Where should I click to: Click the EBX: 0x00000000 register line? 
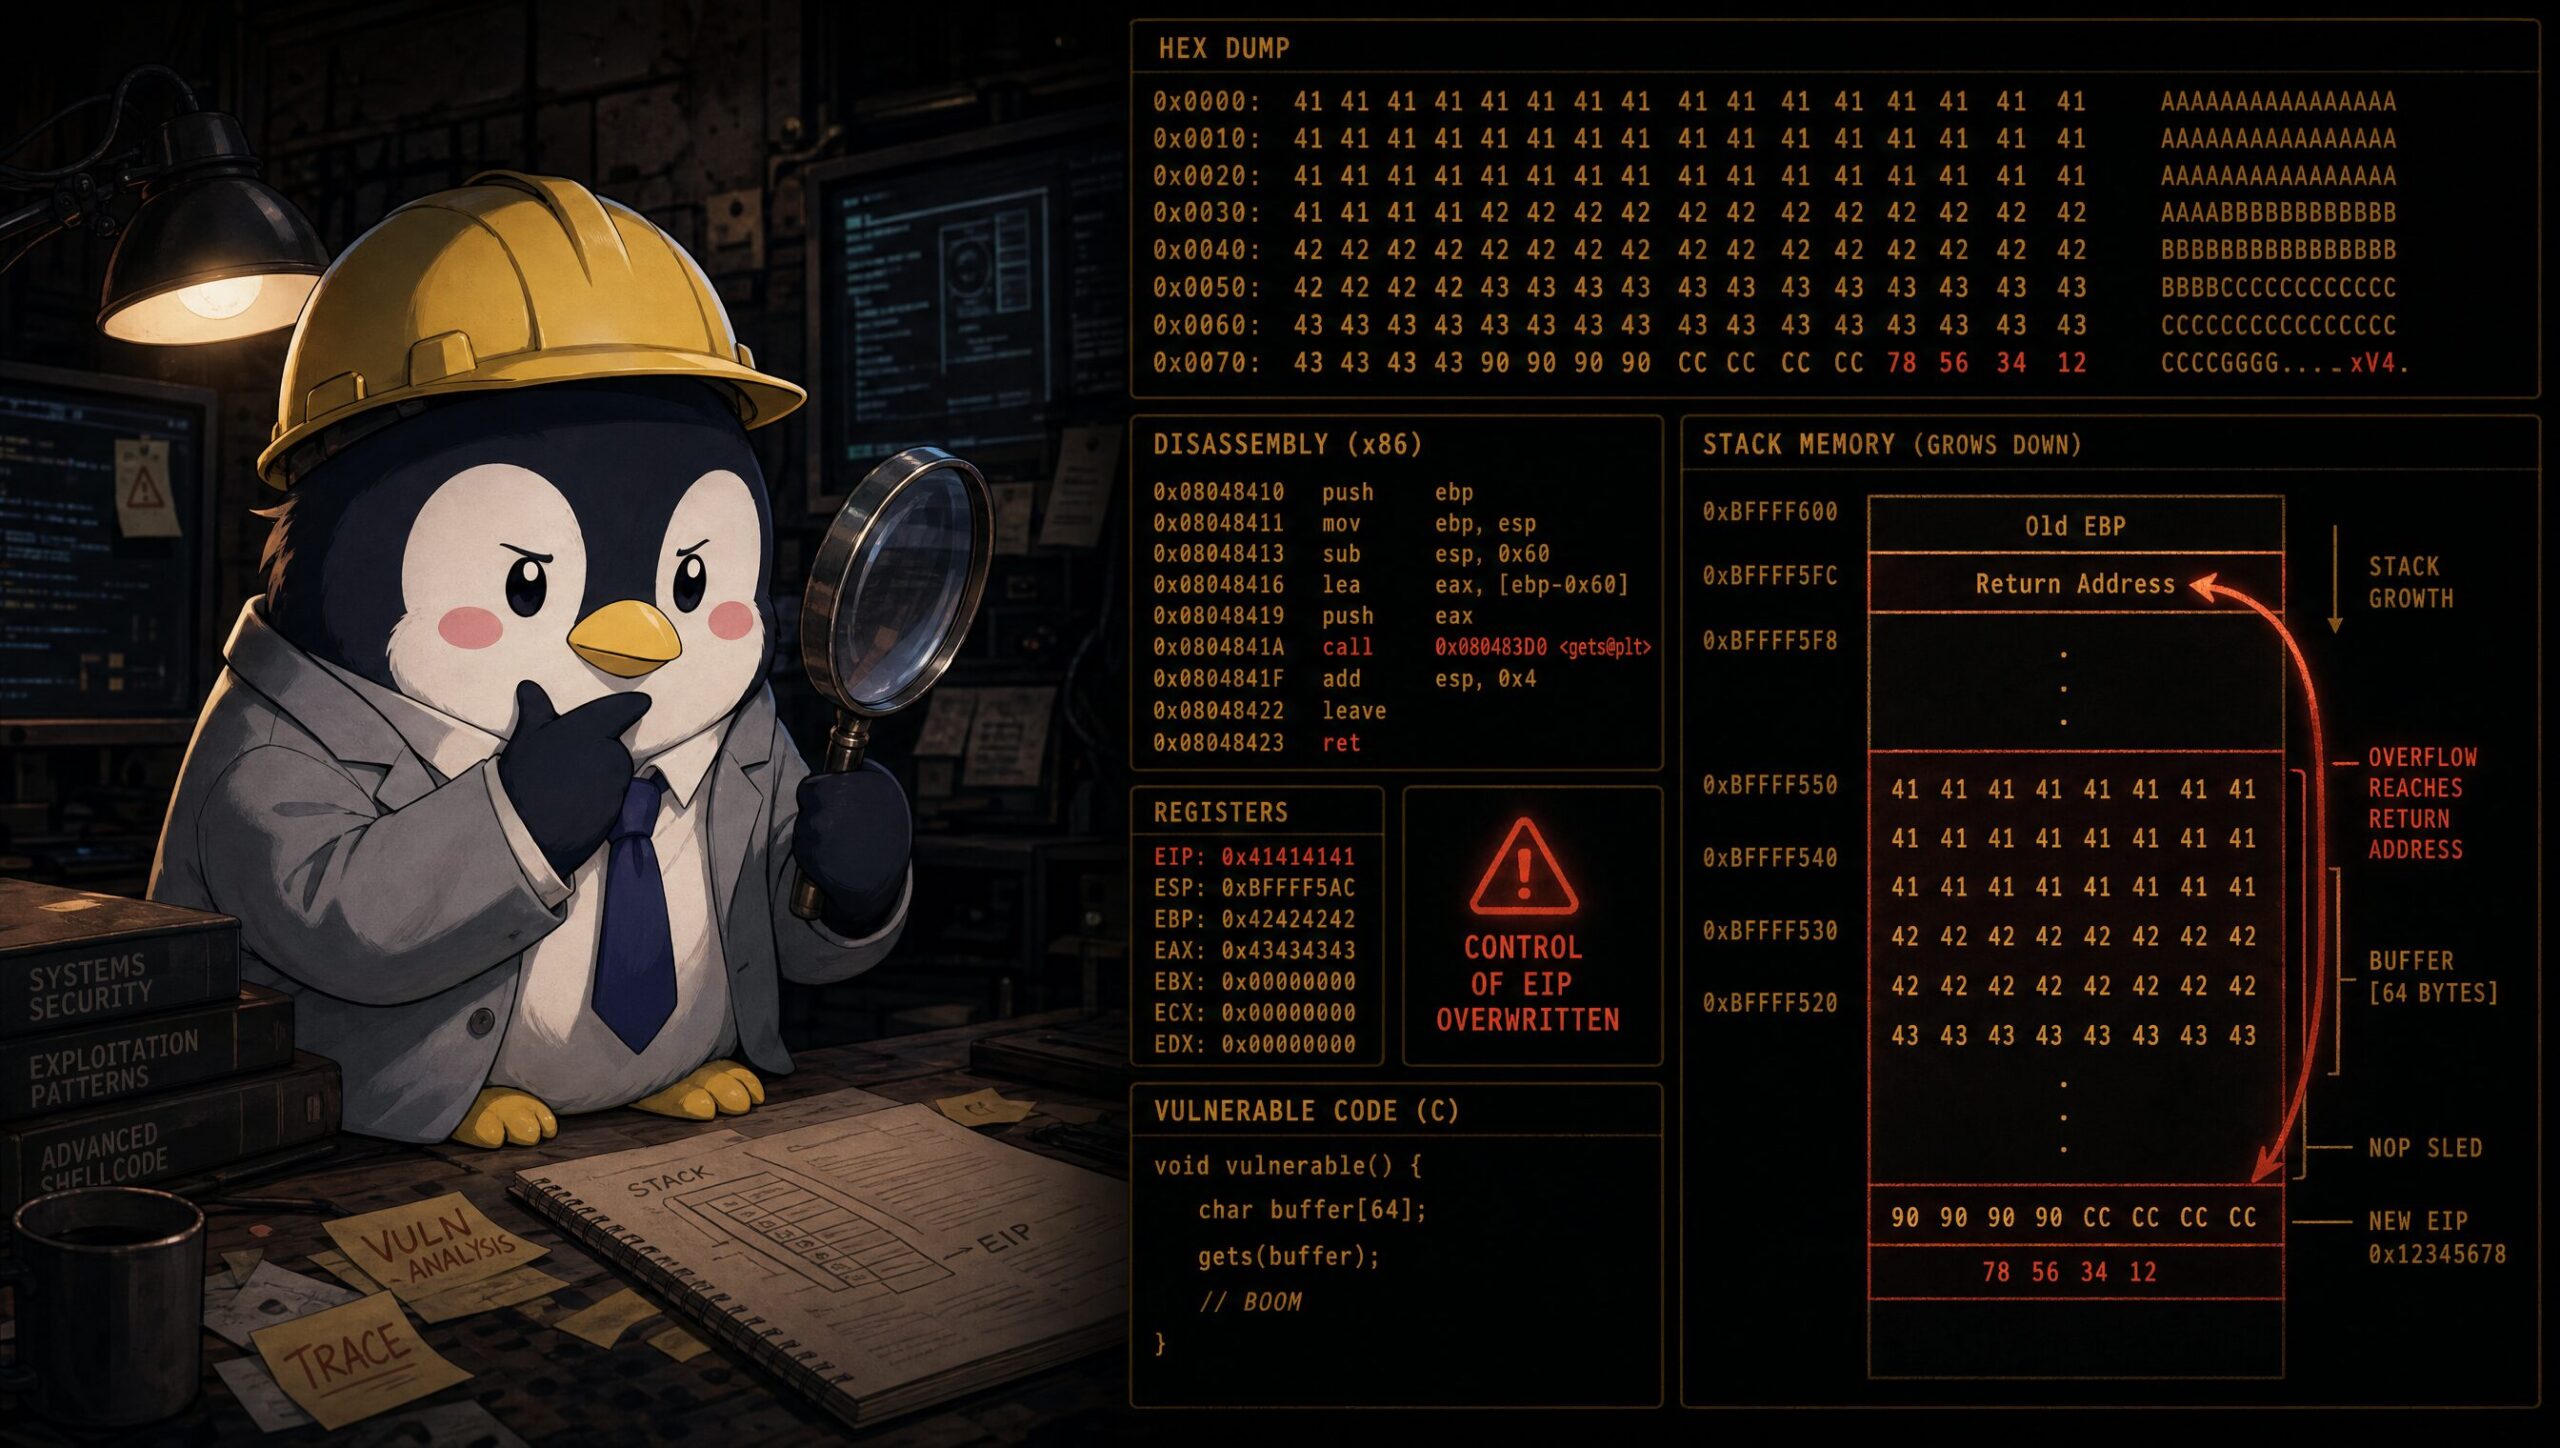click(1254, 981)
